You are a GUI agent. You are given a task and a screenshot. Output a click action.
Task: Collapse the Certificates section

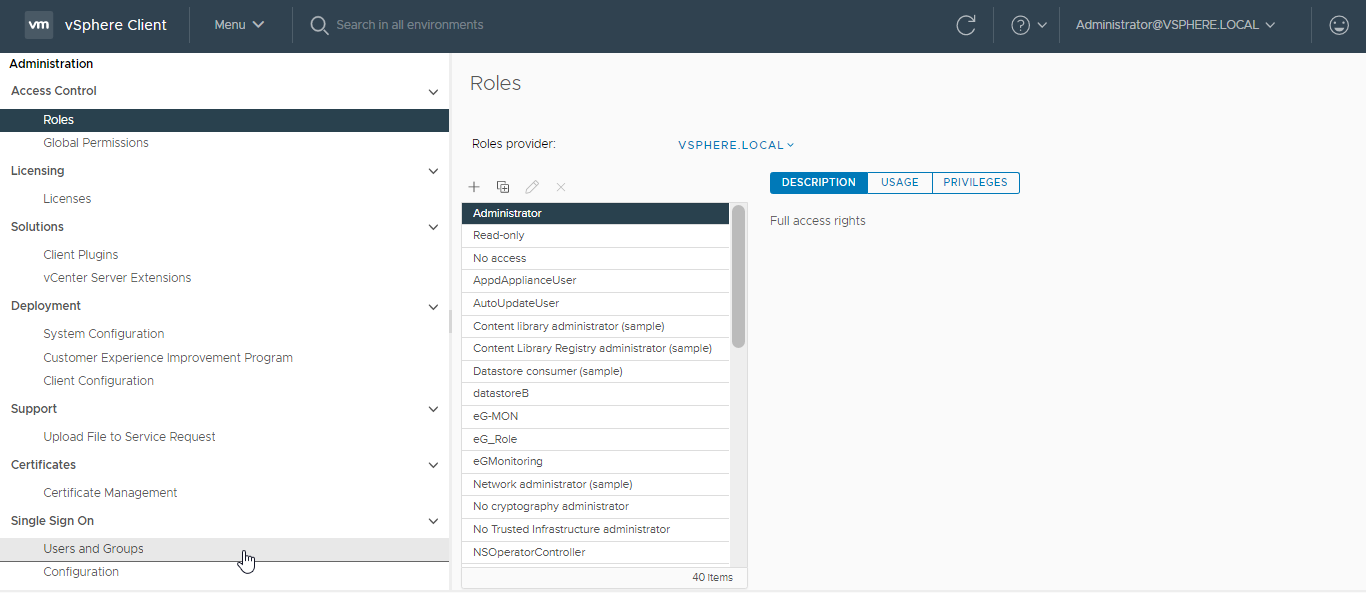coord(433,465)
